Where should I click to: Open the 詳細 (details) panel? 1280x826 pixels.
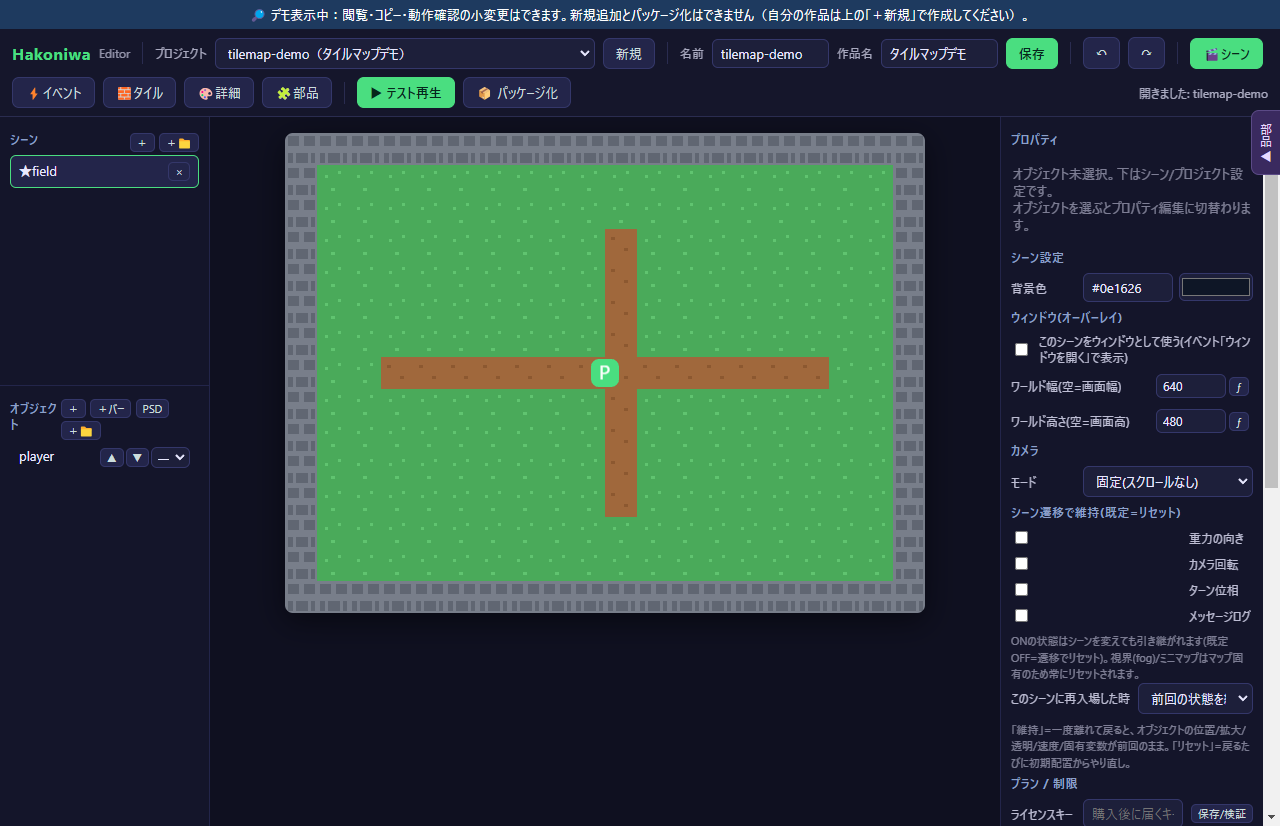tap(219, 93)
